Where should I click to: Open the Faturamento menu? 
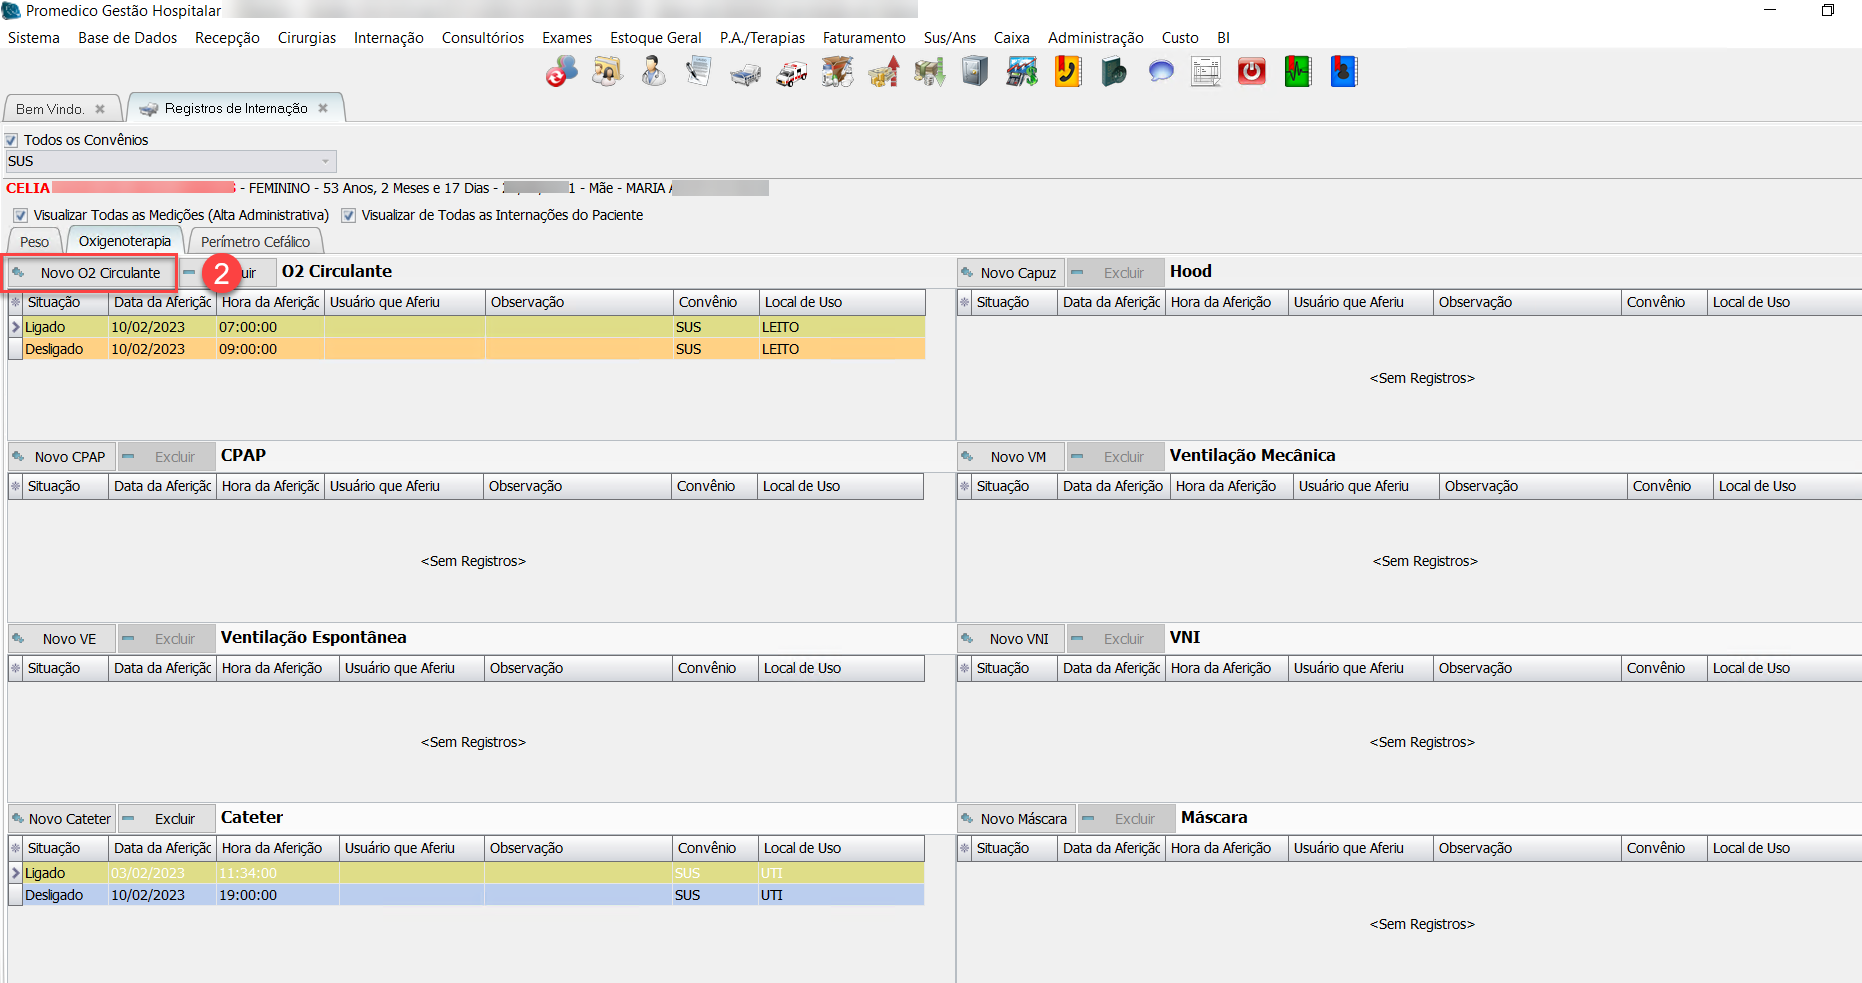point(863,38)
